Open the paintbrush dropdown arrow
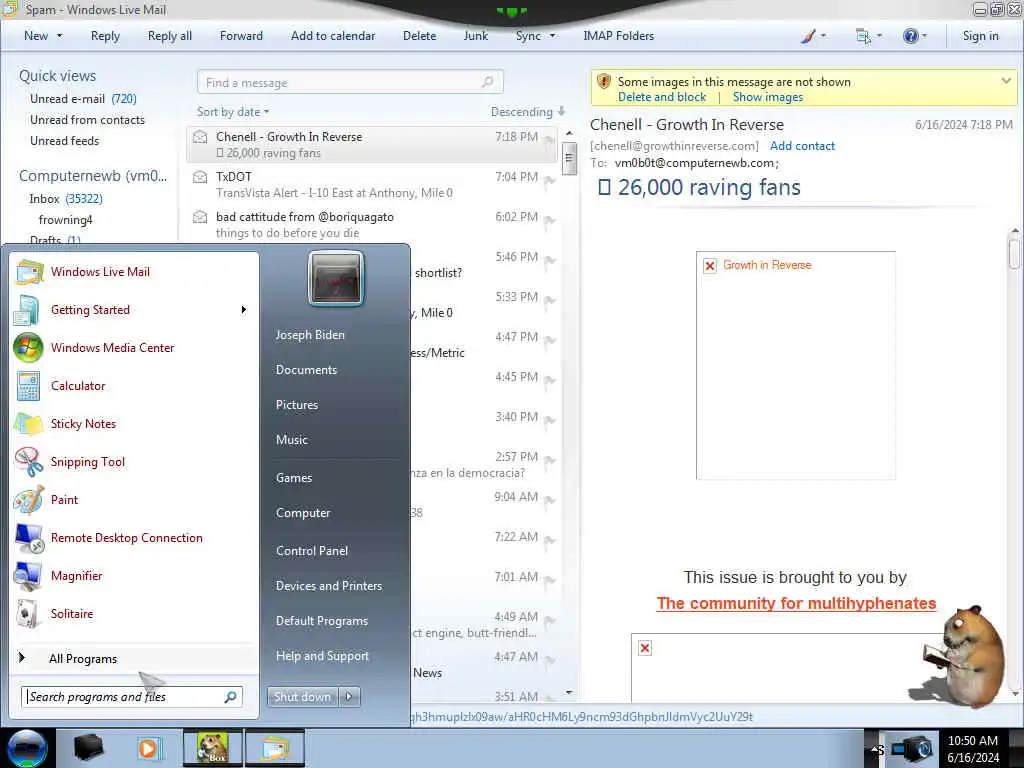1024x768 pixels. point(823,36)
